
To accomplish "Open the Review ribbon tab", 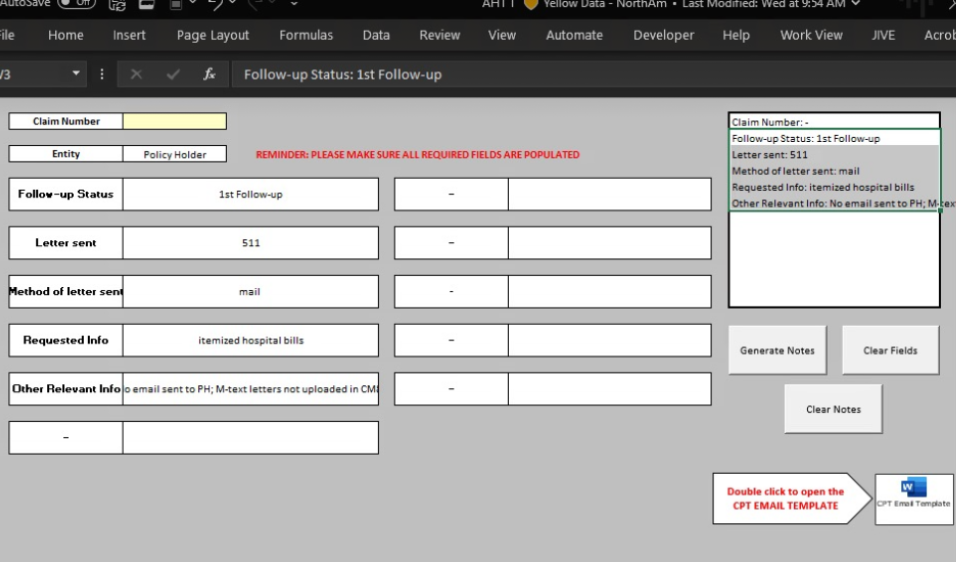I will (x=440, y=35).
